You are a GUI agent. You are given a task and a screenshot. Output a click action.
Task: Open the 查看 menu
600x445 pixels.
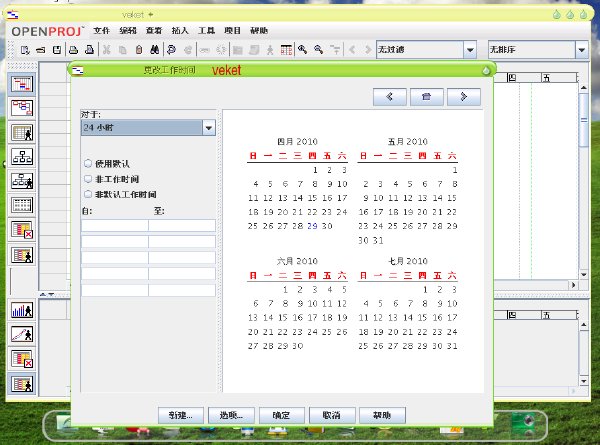click(x=154, y=31)
